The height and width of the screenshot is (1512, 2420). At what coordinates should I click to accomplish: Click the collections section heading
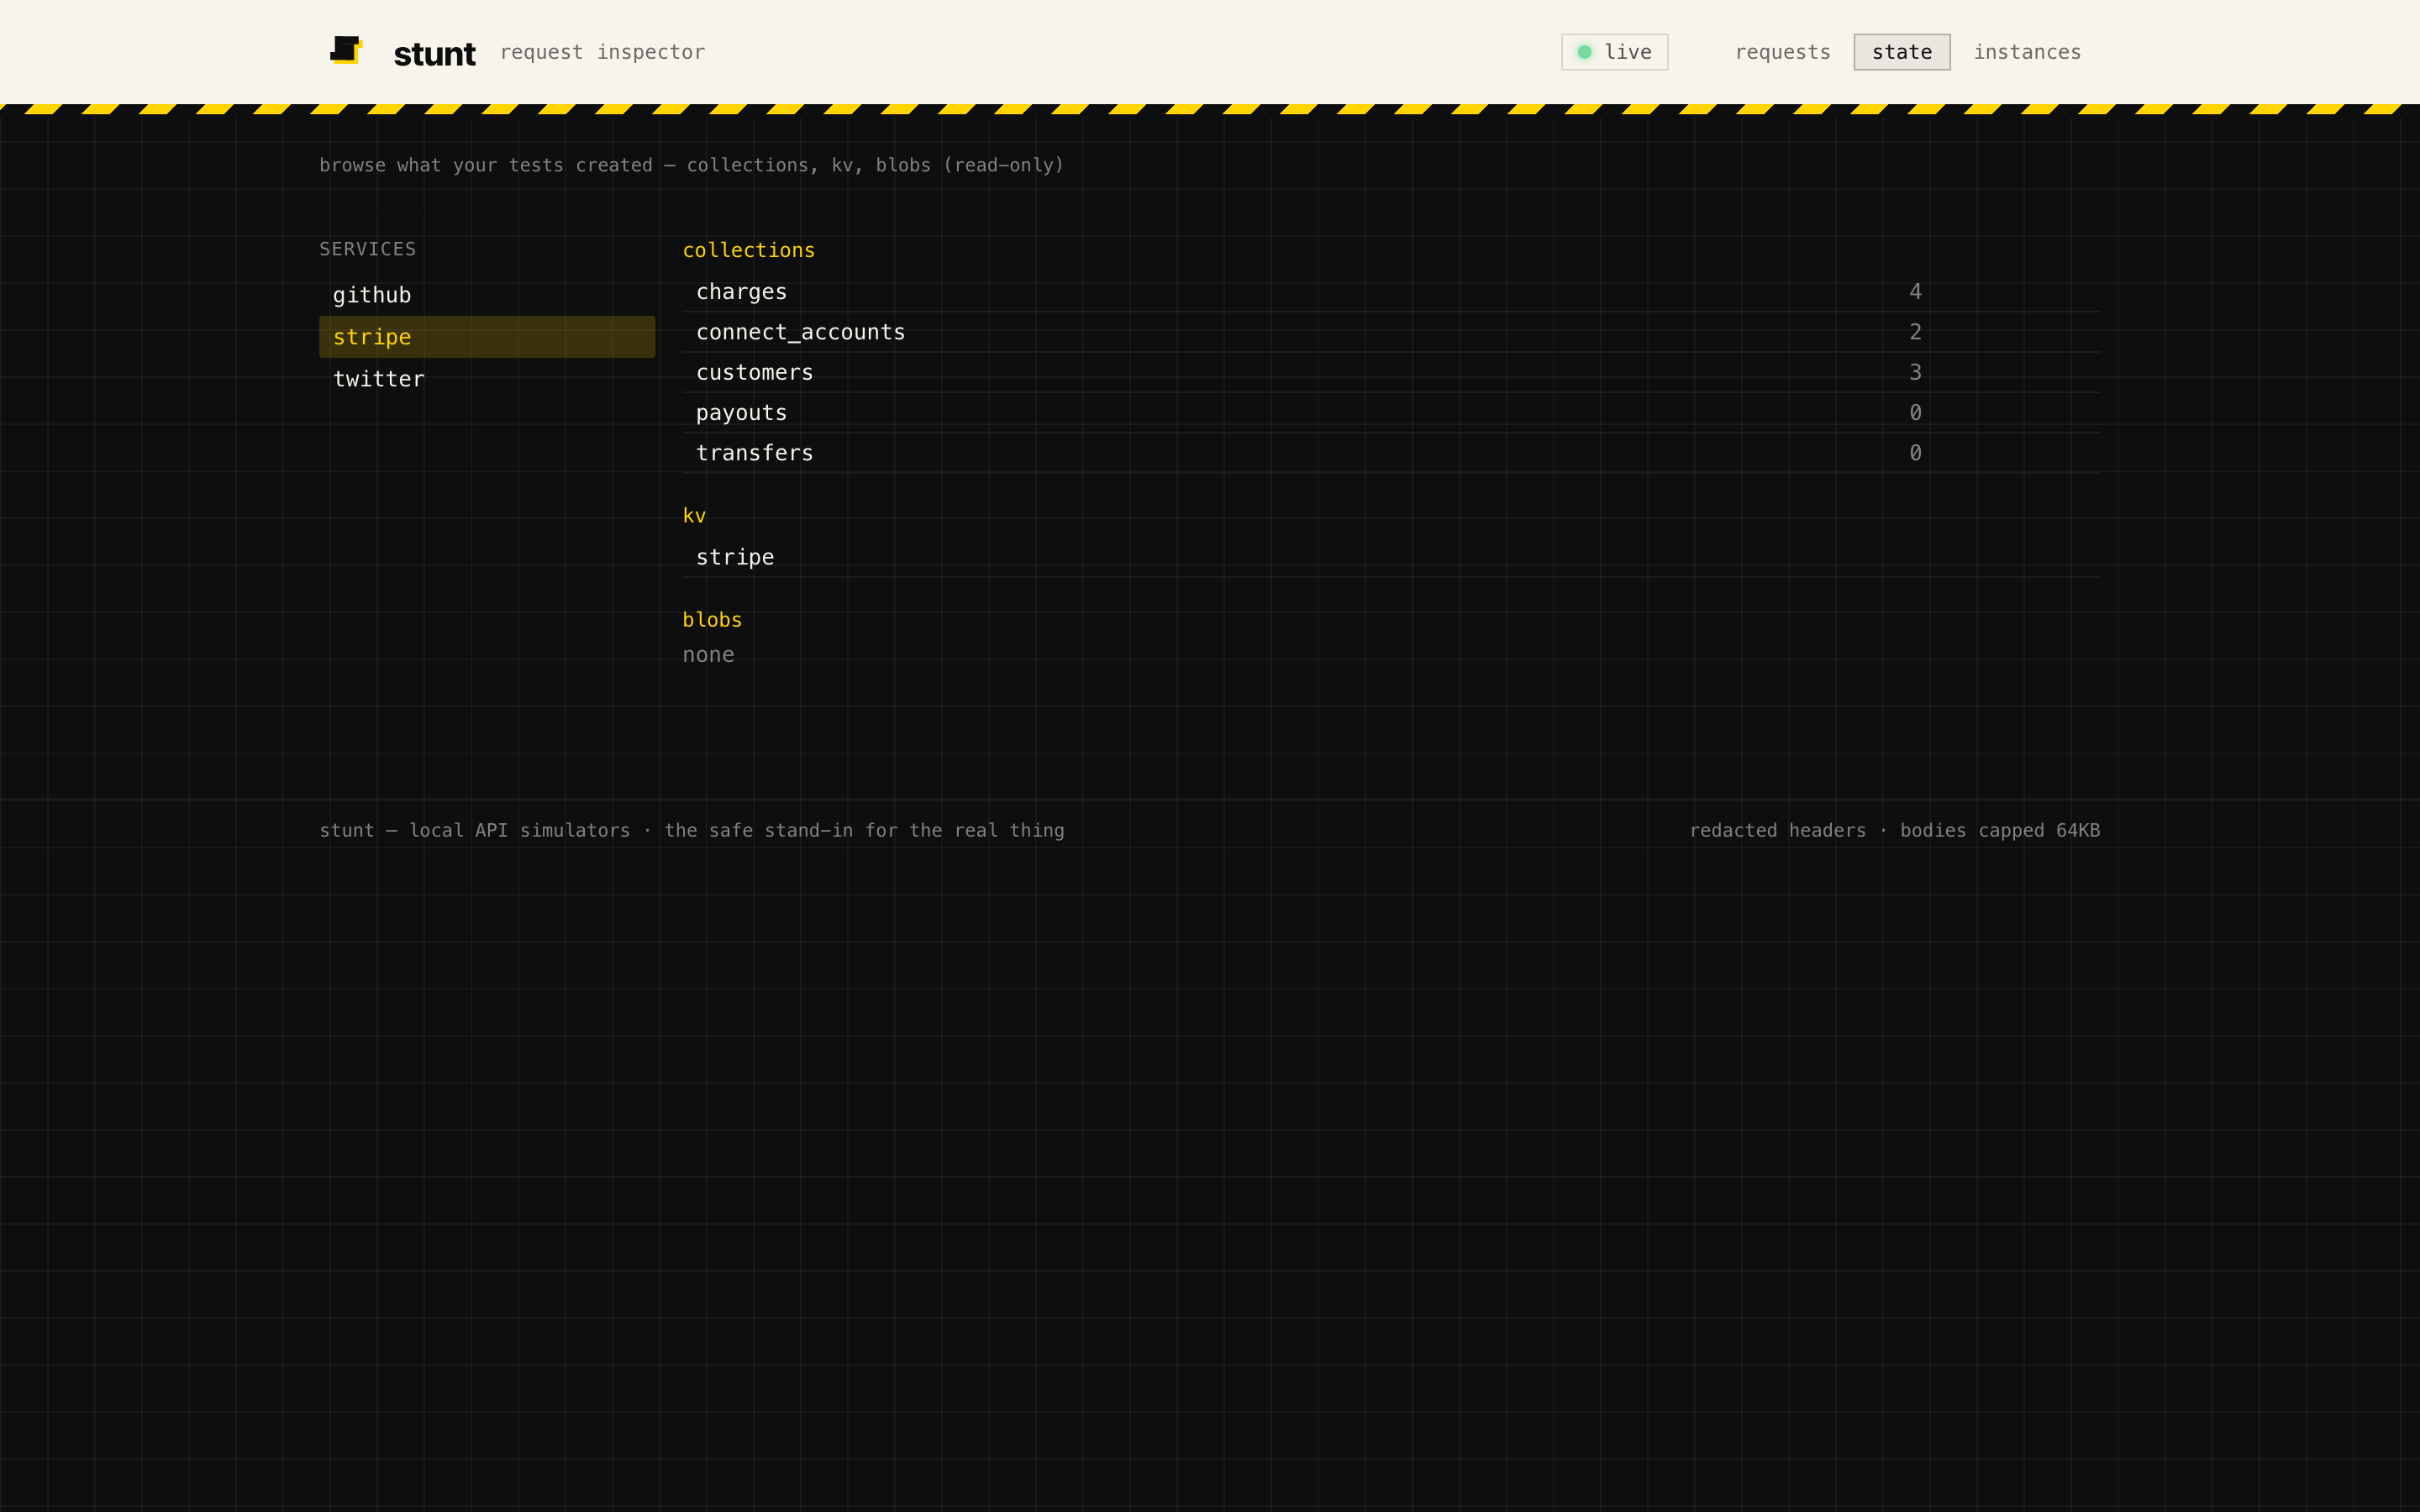coord(748,250)
